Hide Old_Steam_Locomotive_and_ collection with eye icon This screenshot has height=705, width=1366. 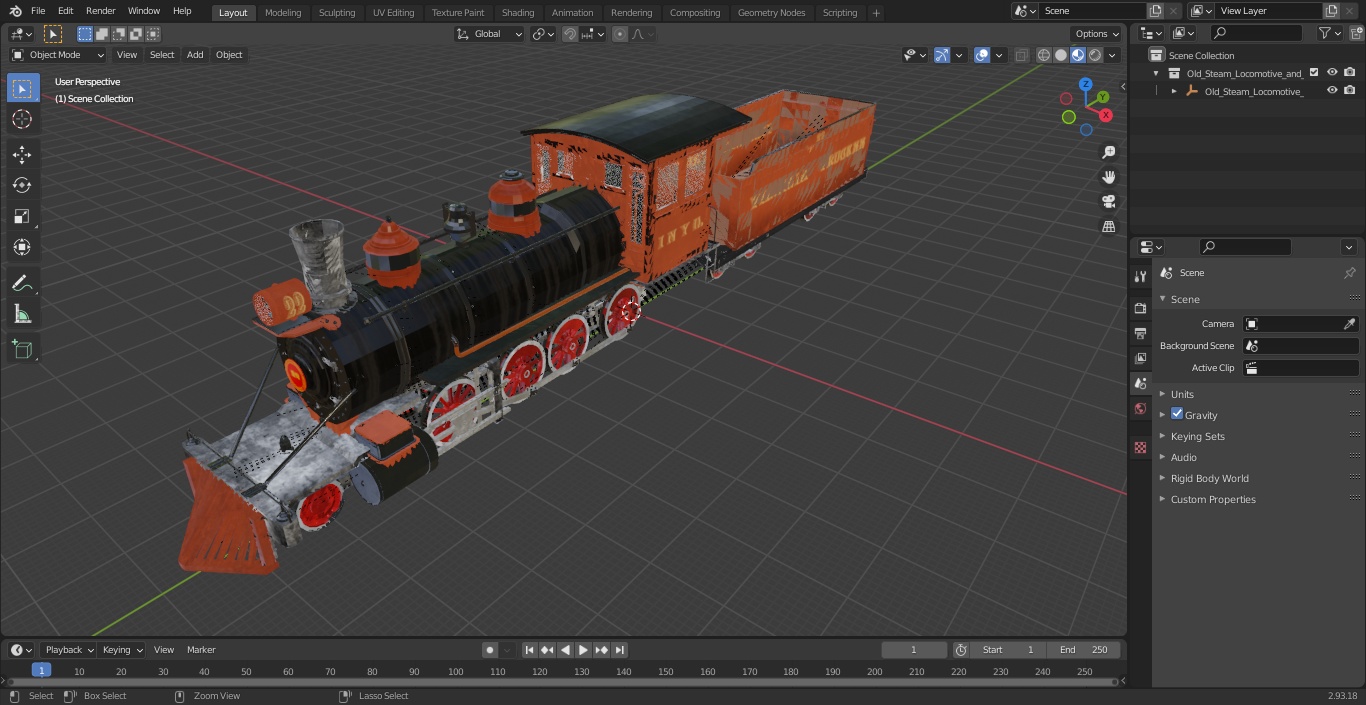click(1332, 72)
